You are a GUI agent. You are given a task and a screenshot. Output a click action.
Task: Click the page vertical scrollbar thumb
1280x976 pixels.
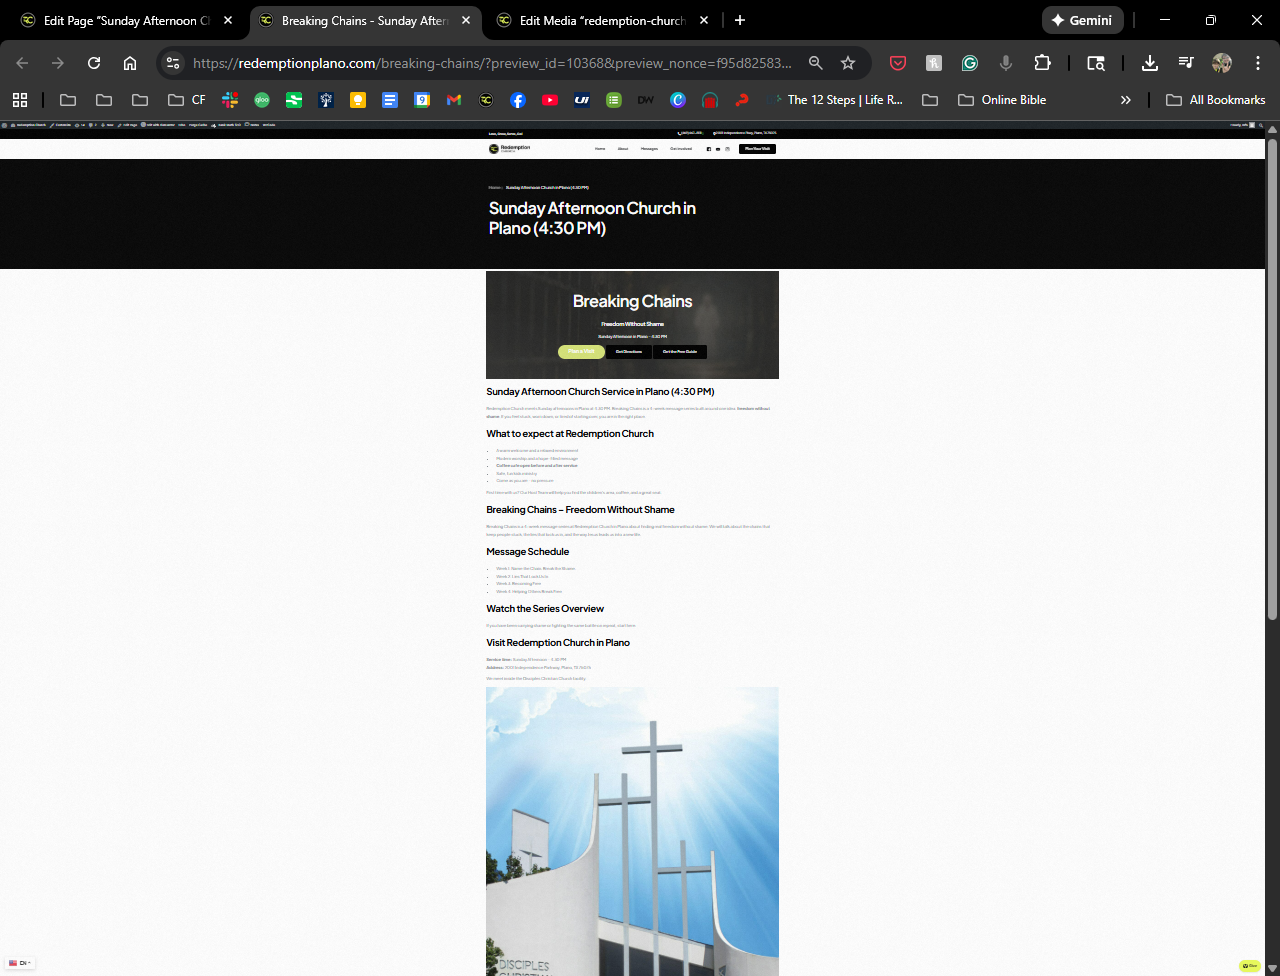click(1272, 380)
